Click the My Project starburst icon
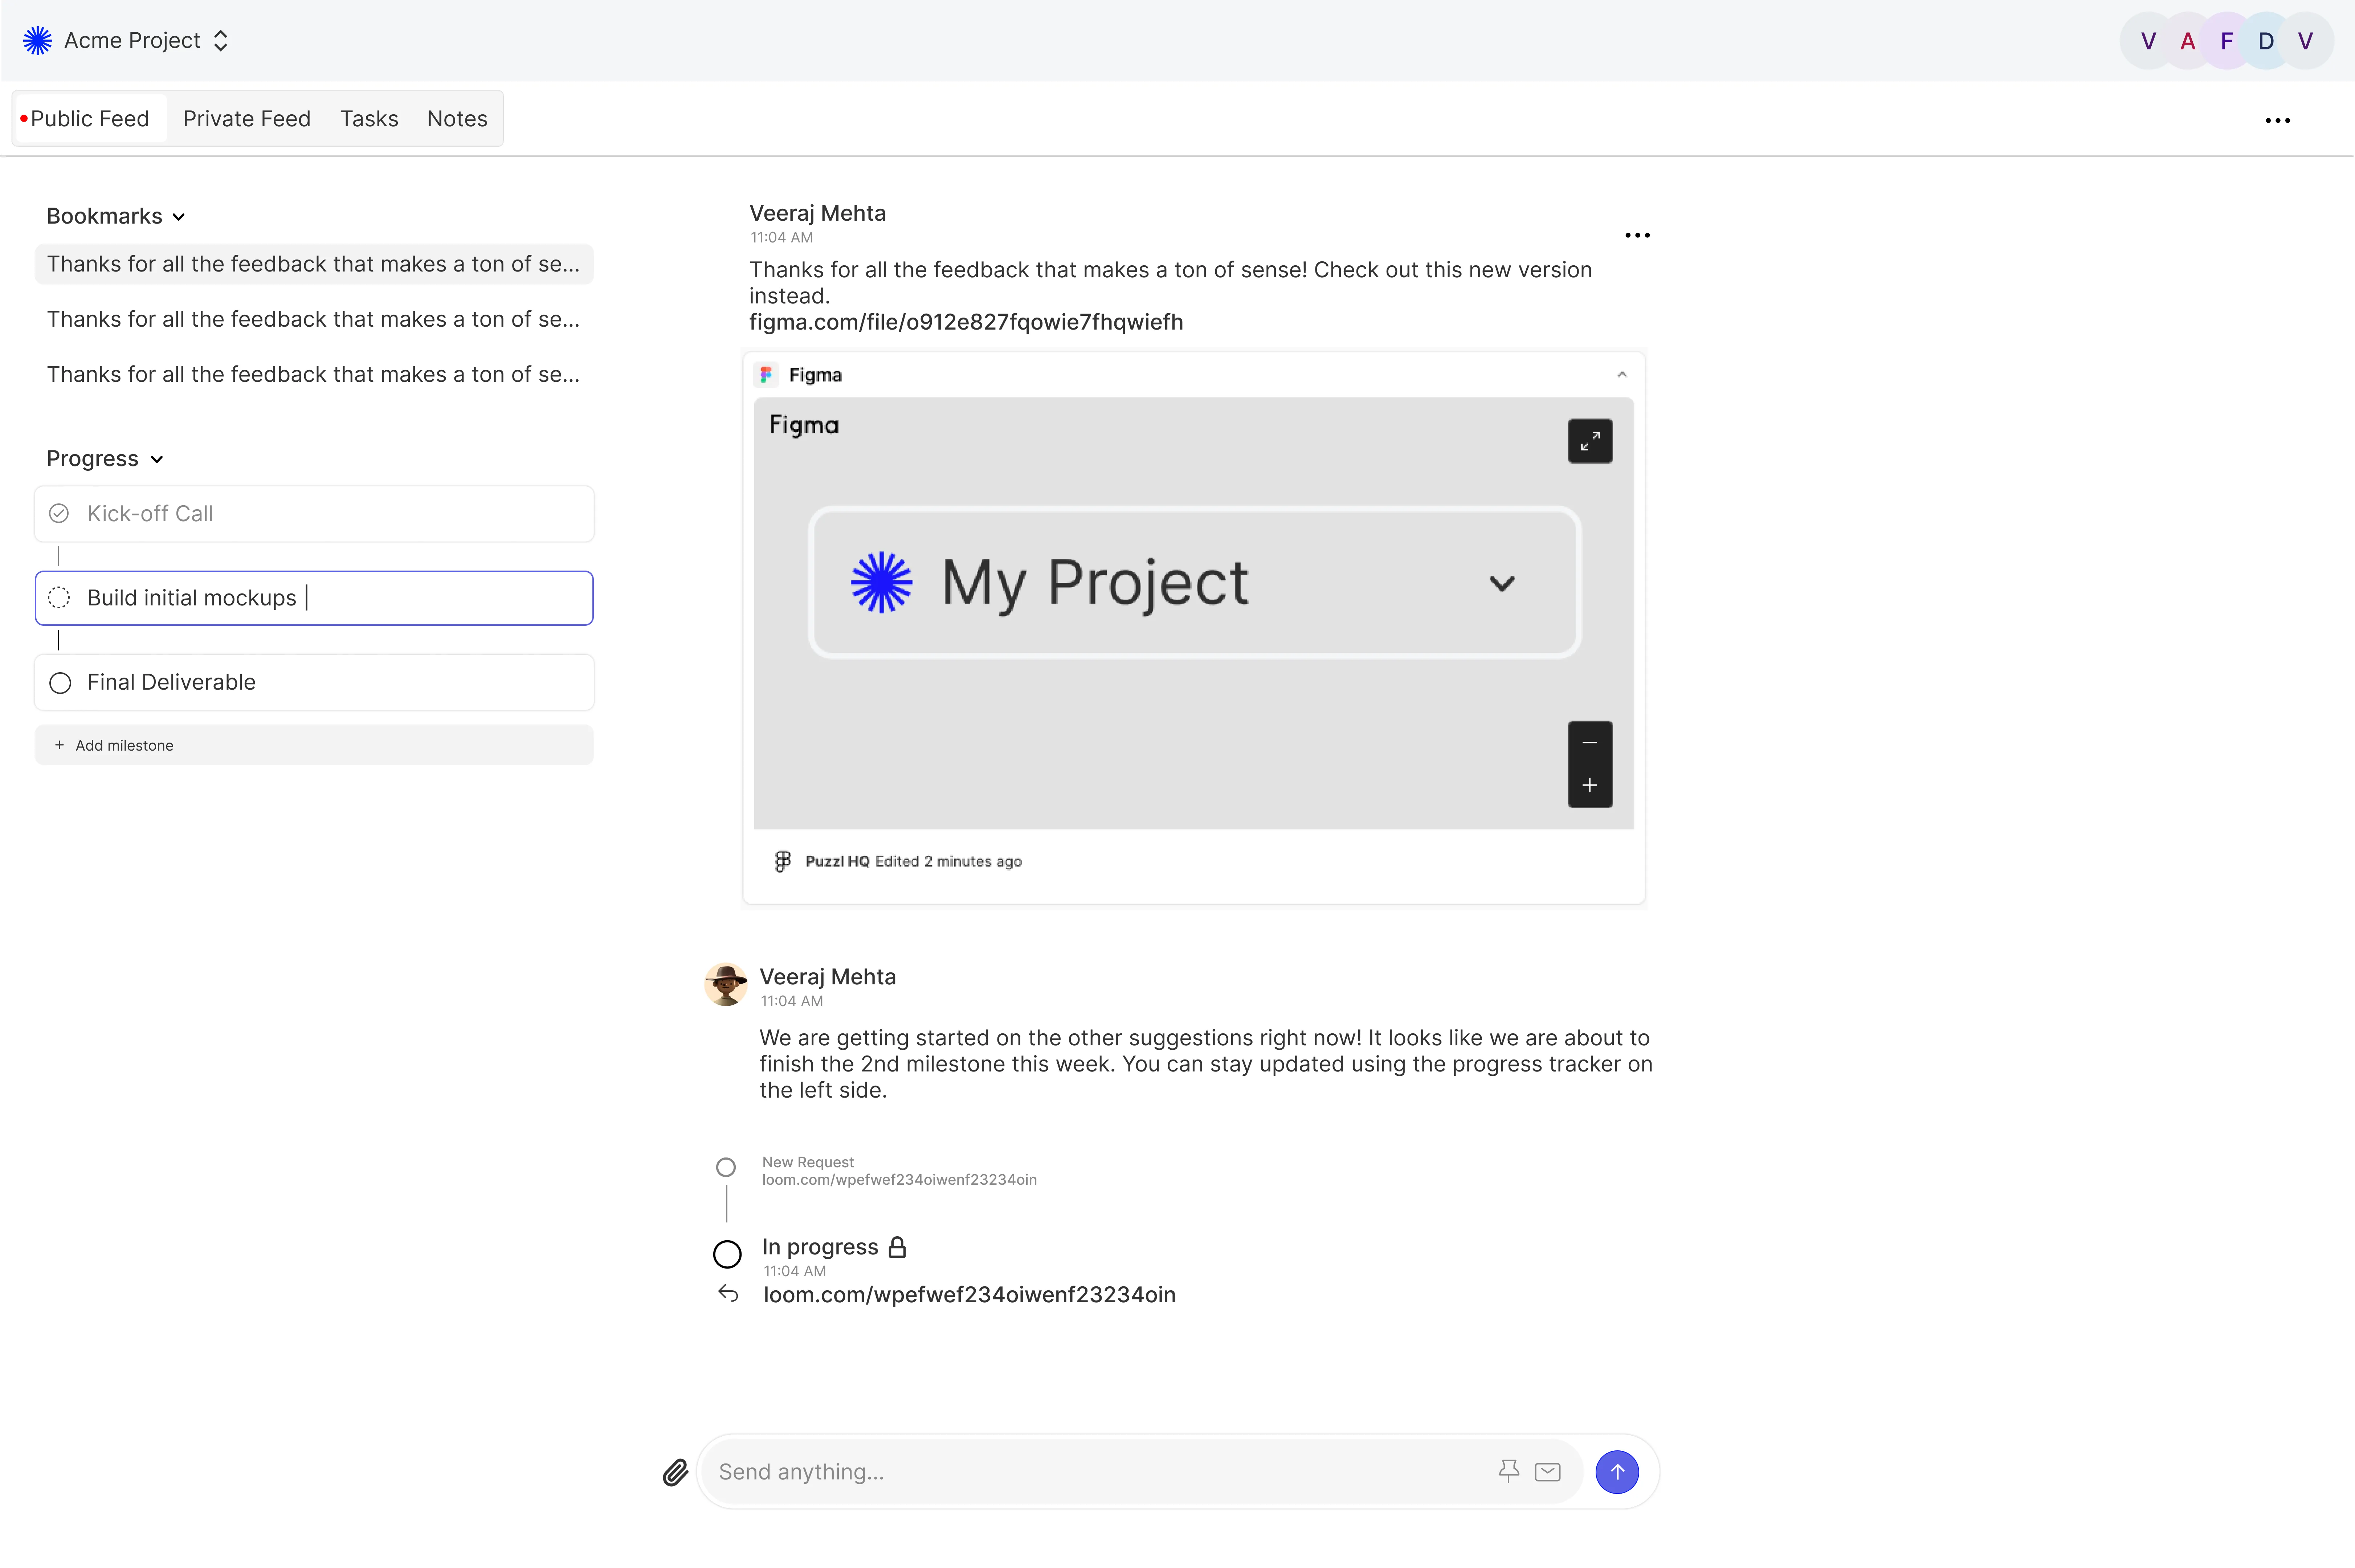2355x1568 pixels. (881, 582)
